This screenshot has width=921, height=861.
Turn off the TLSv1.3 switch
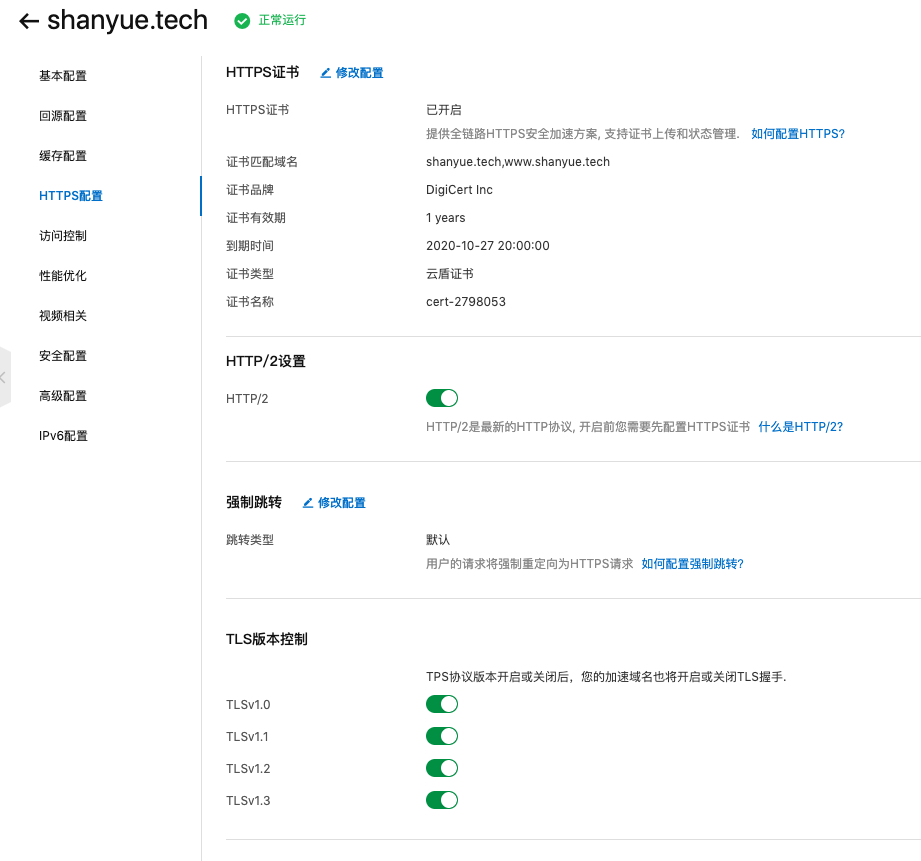(441, 800)
